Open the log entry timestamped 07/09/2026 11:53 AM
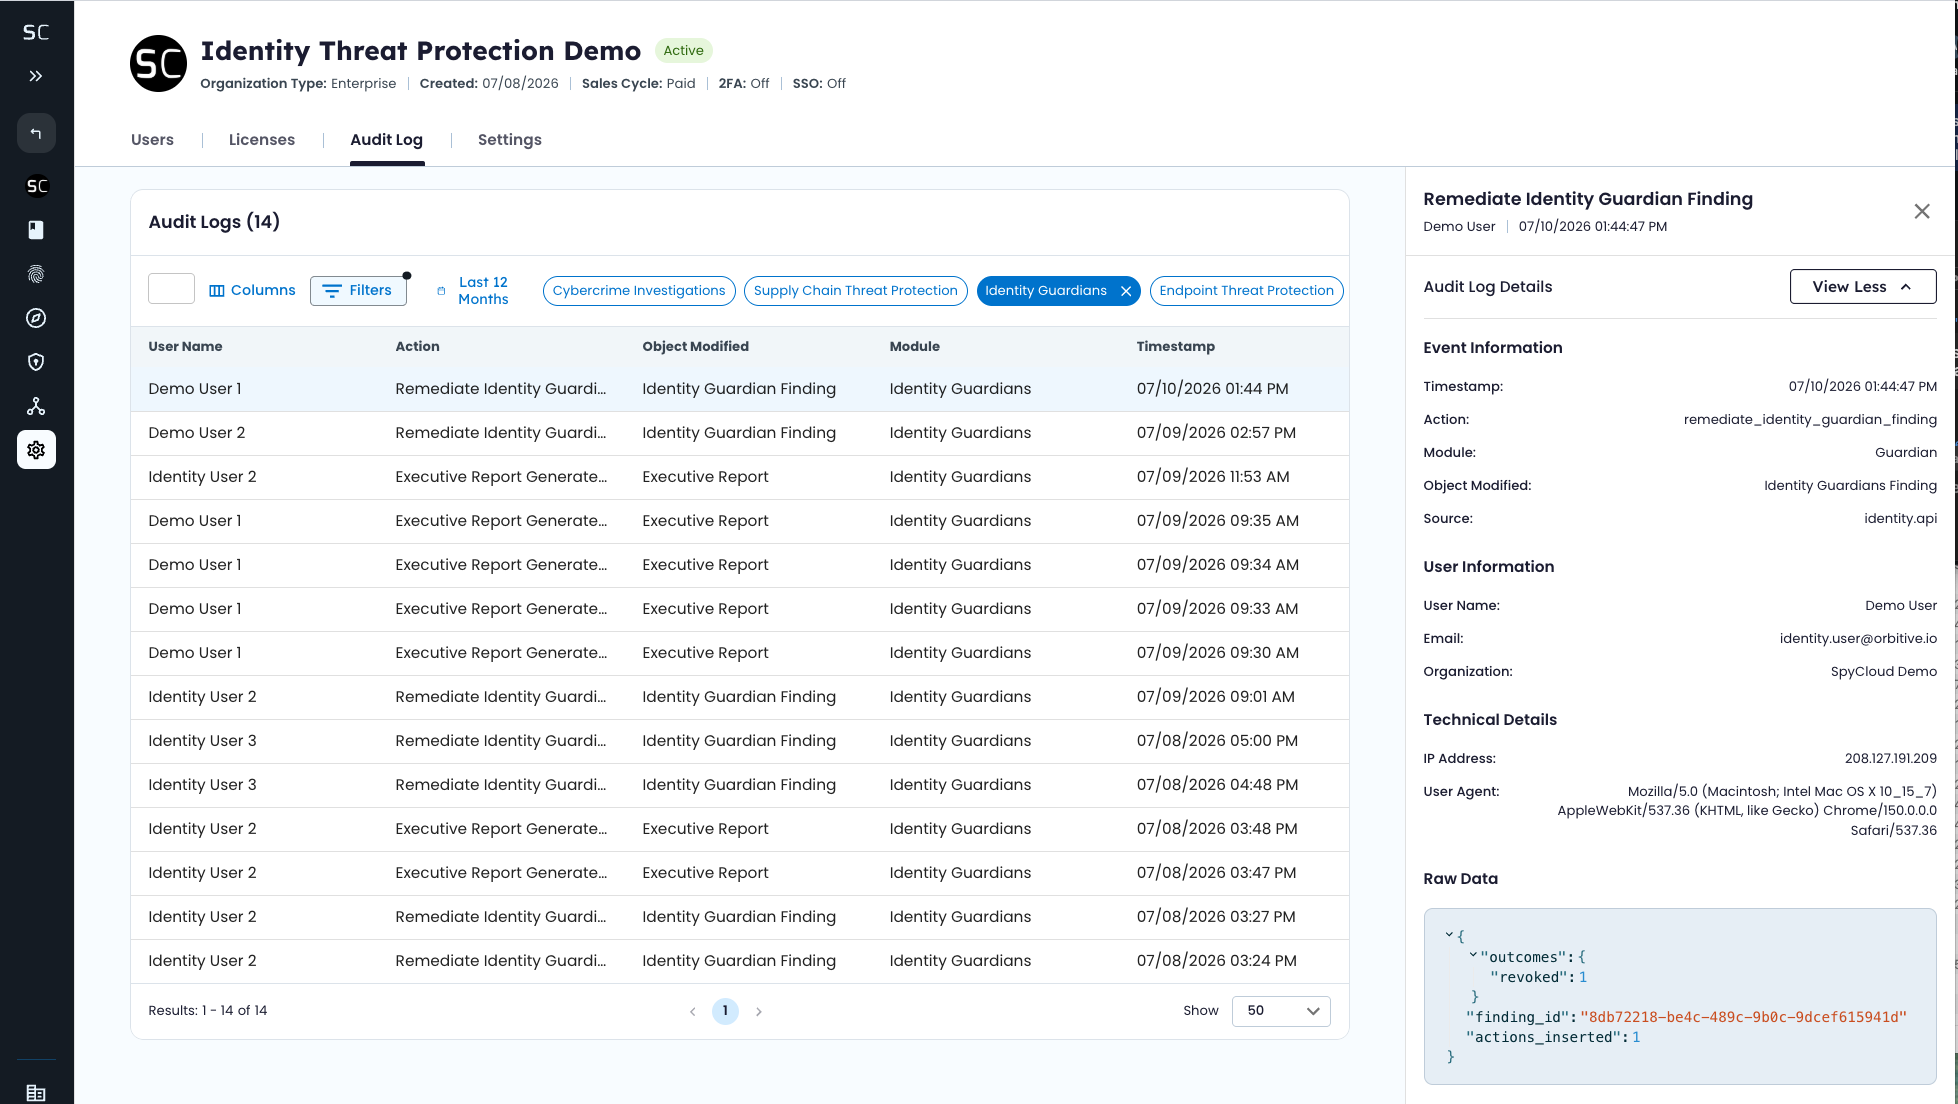Viewport: 1958px width, 1104px height. [x=740, y=477]
